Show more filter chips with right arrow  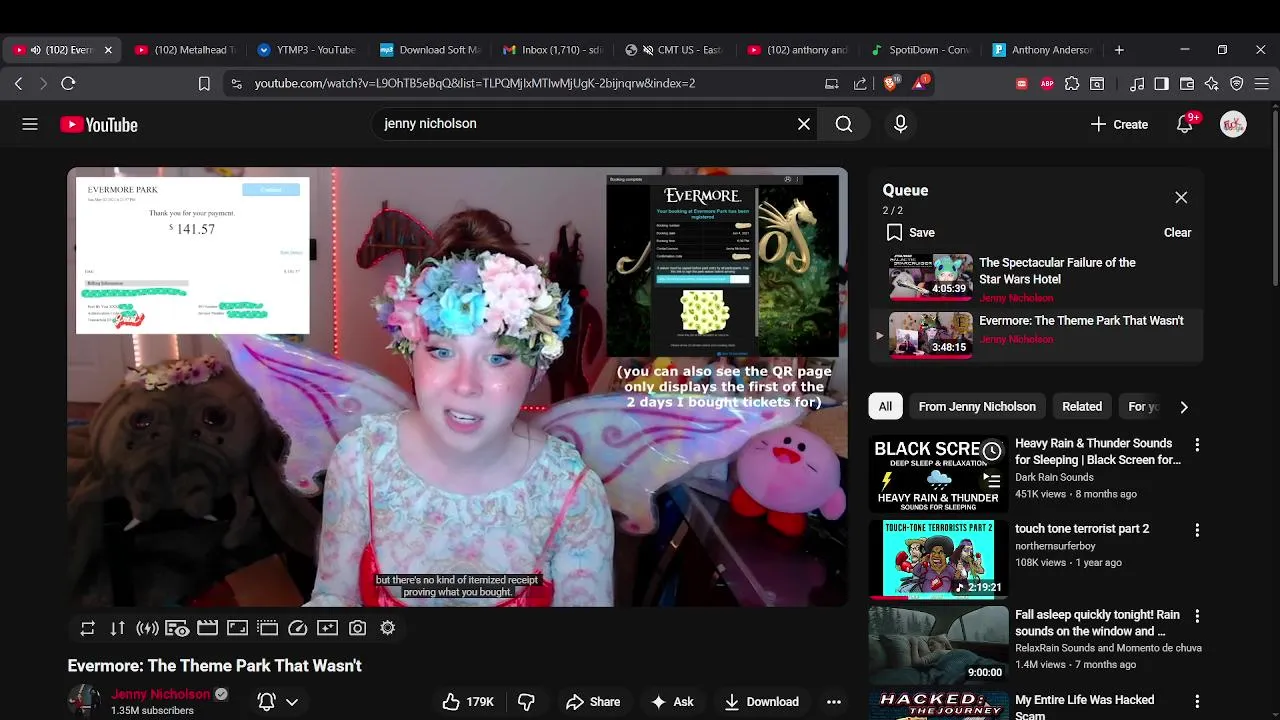click(x=1184, y=407)
